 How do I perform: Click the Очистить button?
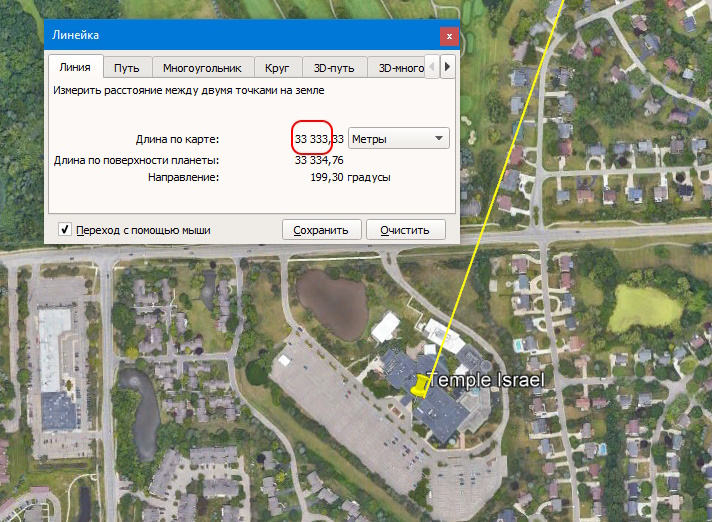coord(405,230)
